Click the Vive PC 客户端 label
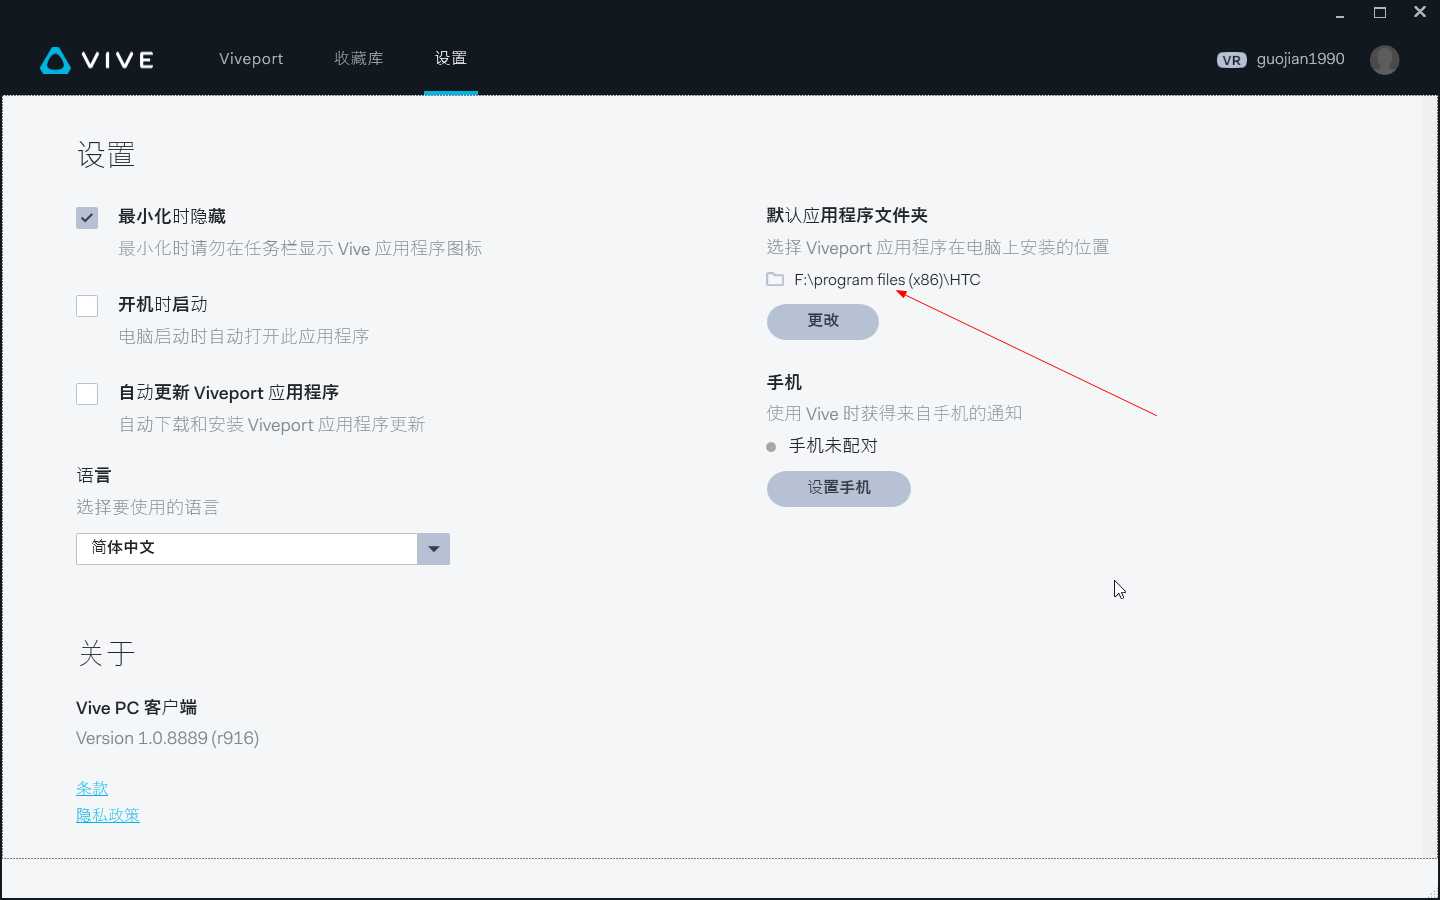The image size is (1440, 900). [x=136, y=707]
